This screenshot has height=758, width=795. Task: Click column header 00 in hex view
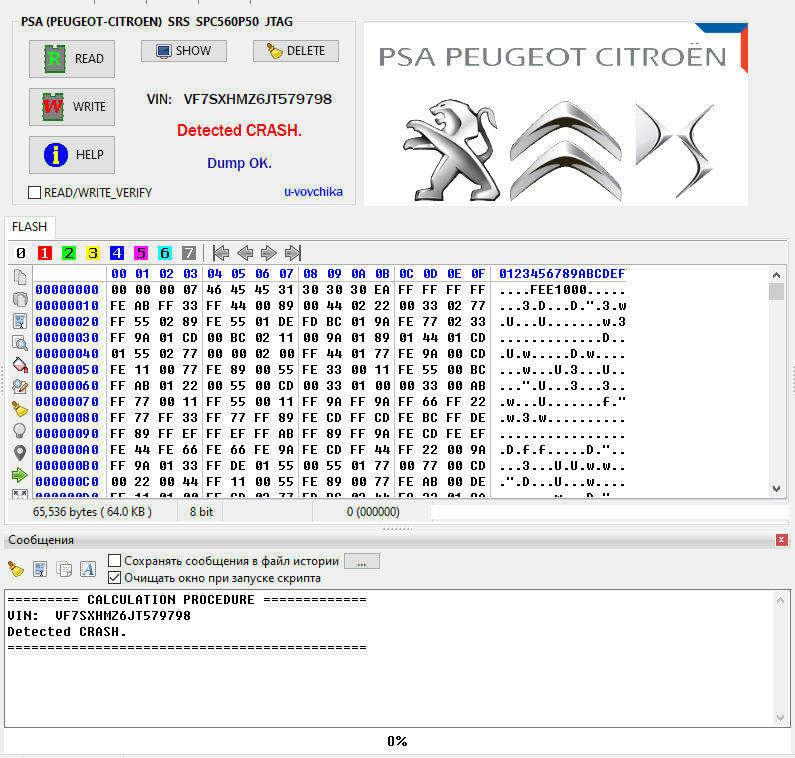[119, 274]
